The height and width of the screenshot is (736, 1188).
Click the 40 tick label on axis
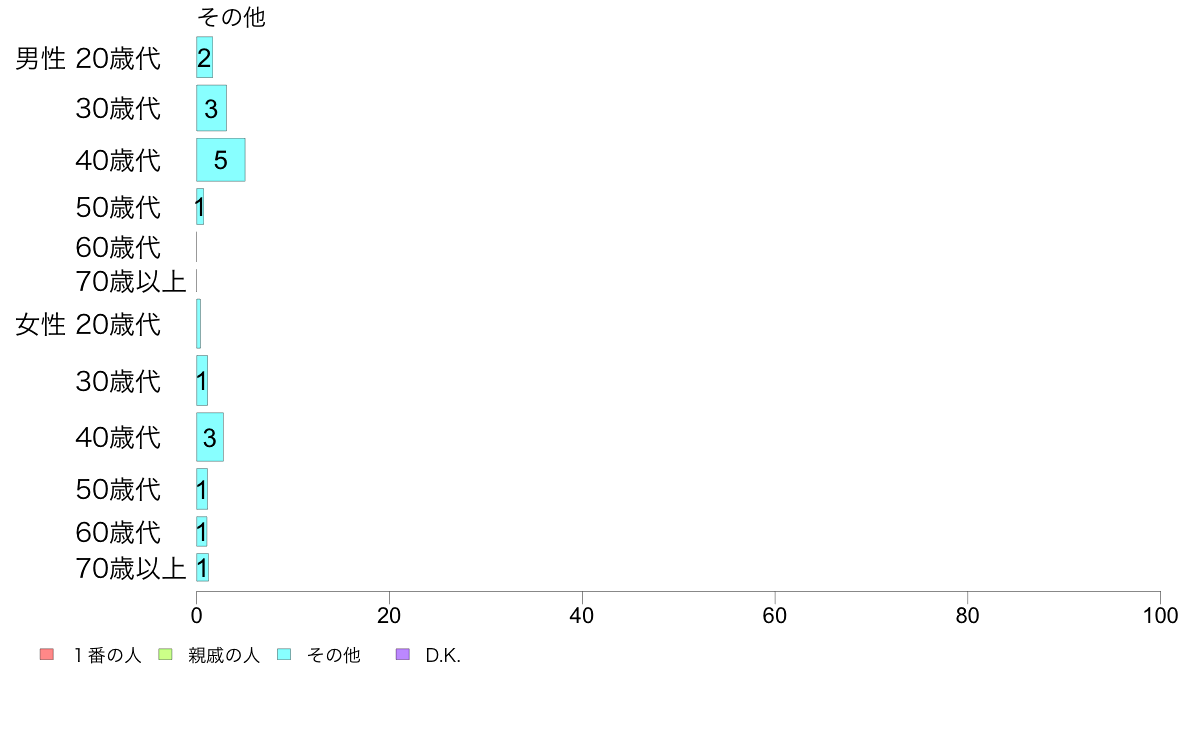(x=582, y=615)
